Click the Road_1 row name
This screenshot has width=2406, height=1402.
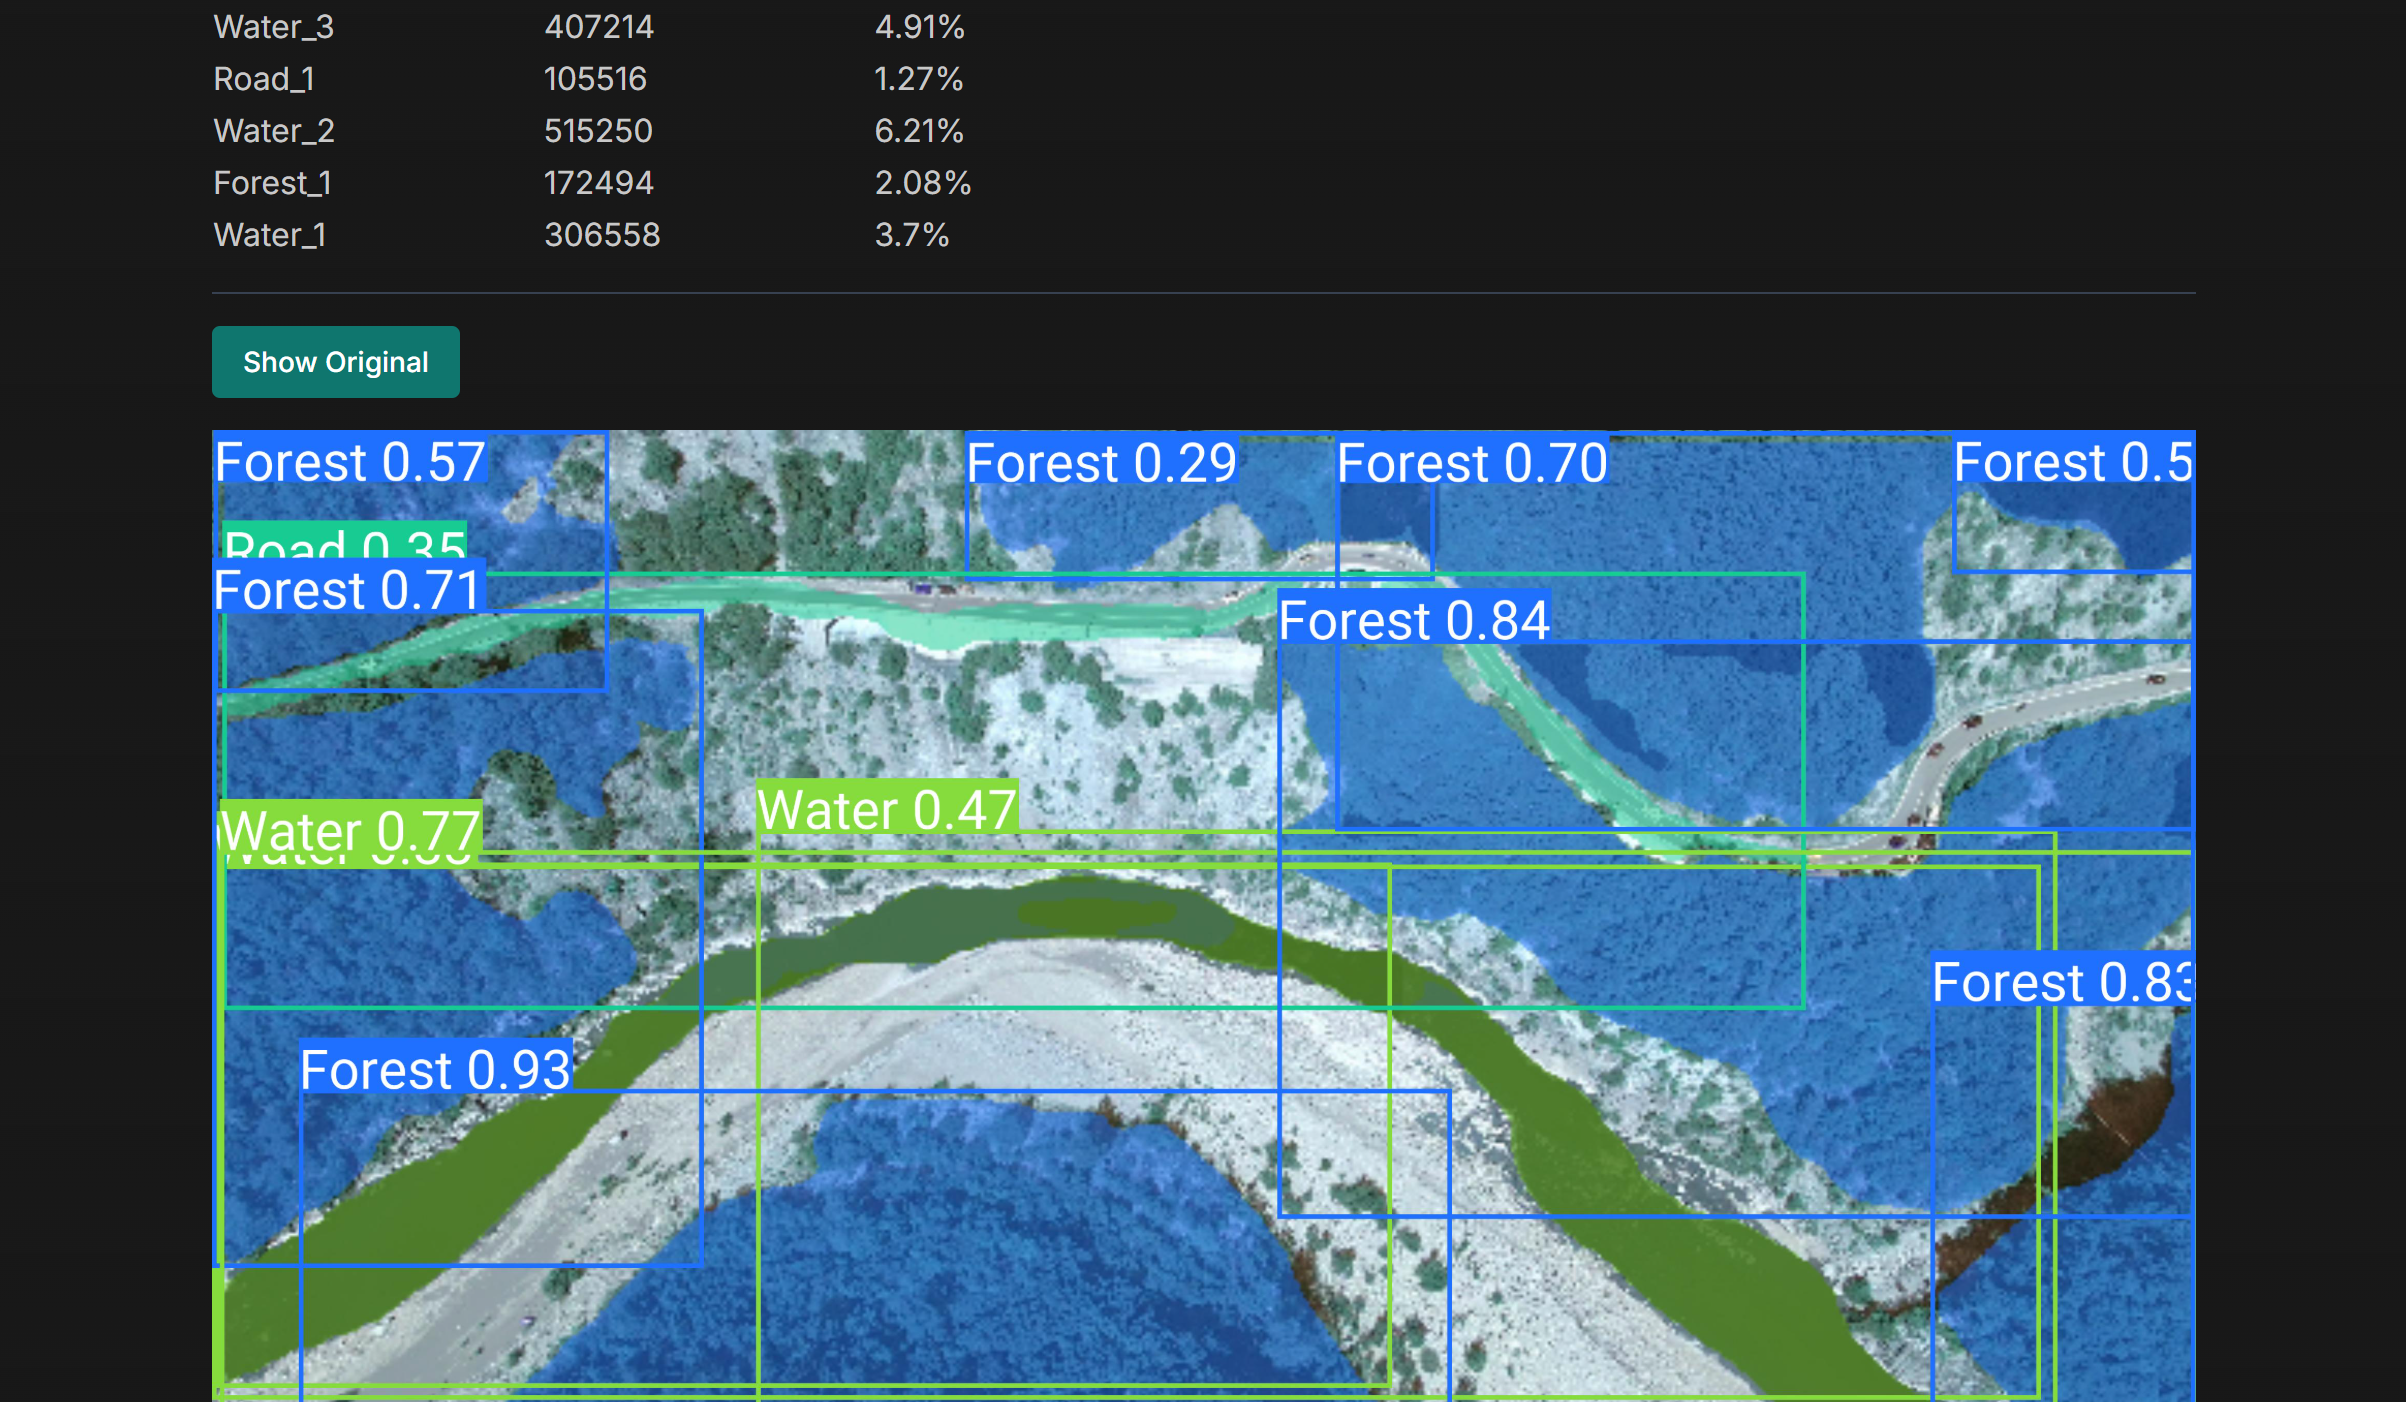(264, 79)
